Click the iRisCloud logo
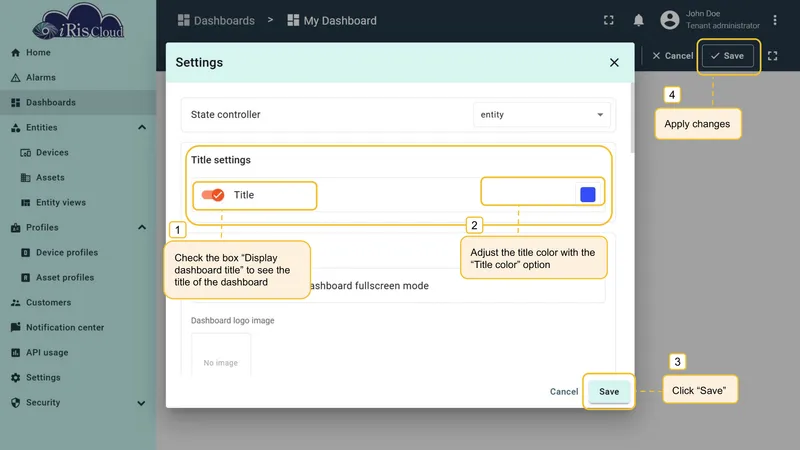 pyautogui.click(x=78, y=21)
